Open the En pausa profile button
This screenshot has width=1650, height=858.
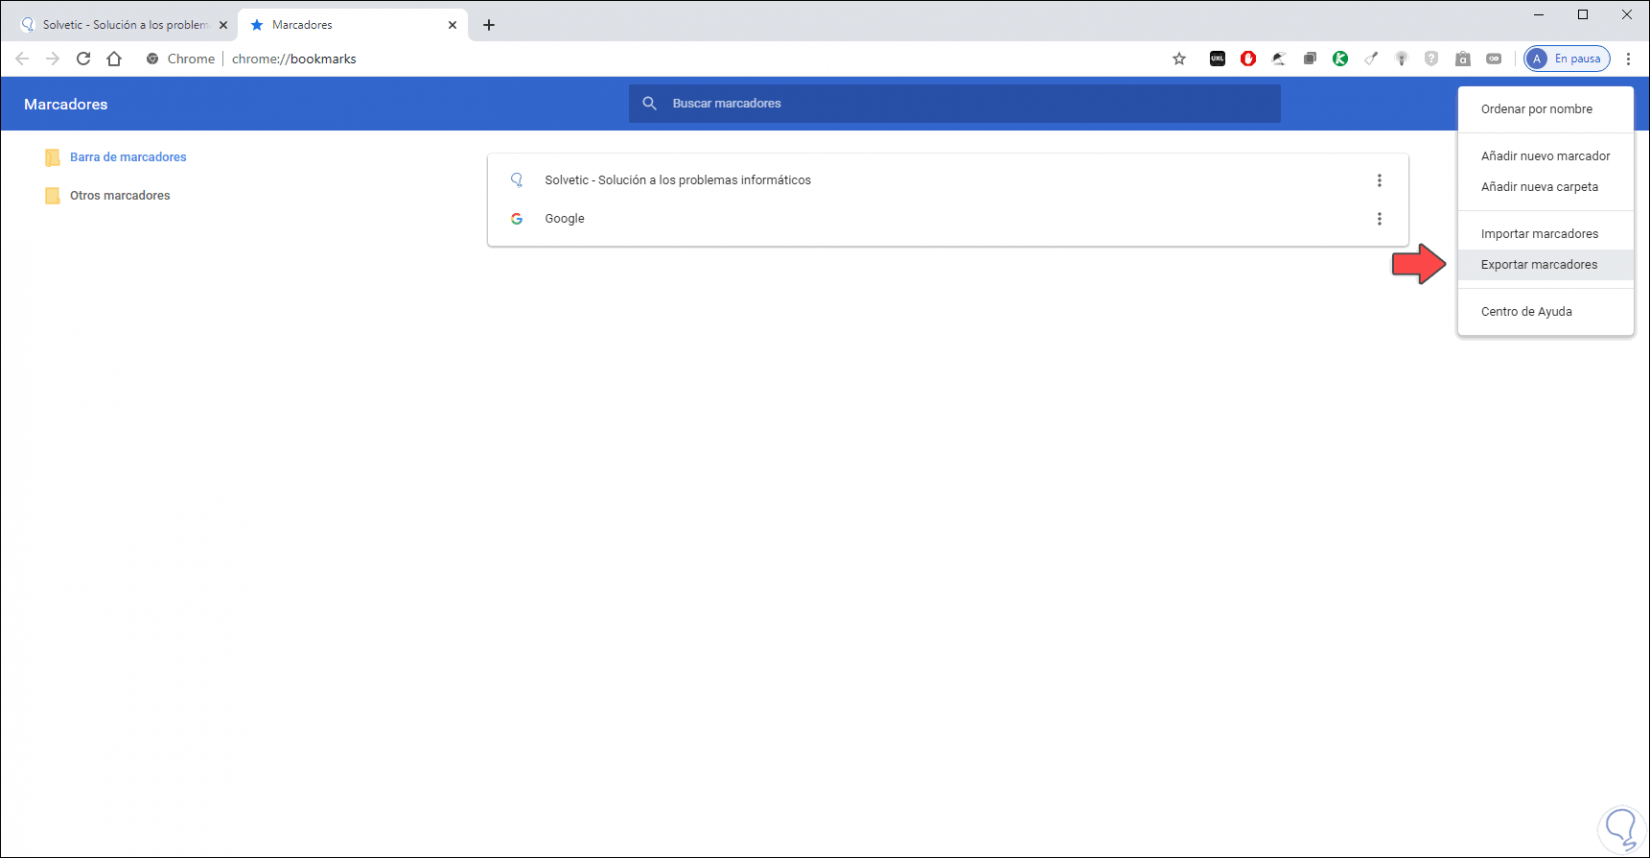pyautogui.click(x=1567, y=59)
